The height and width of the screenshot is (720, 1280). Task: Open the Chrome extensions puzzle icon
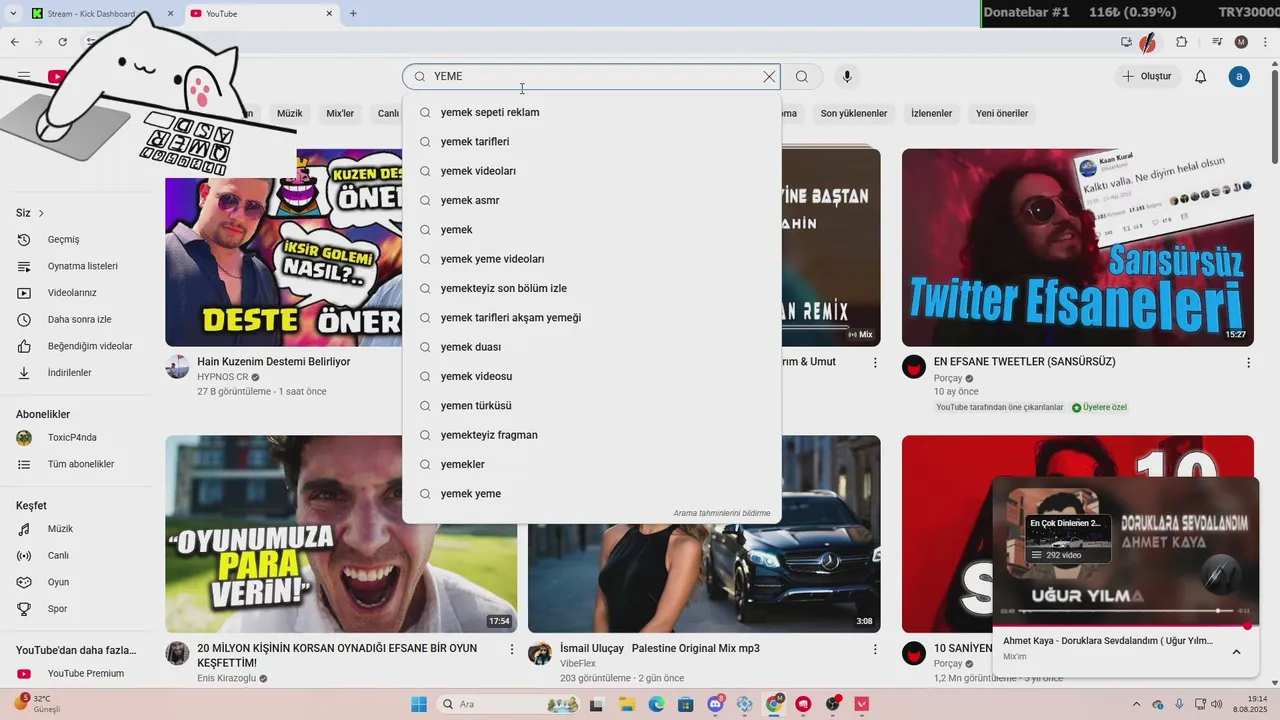tap(1181, 42)
